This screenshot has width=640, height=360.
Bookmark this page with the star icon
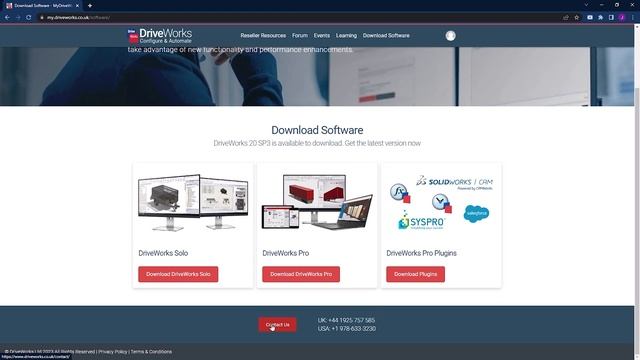point(576,18)
